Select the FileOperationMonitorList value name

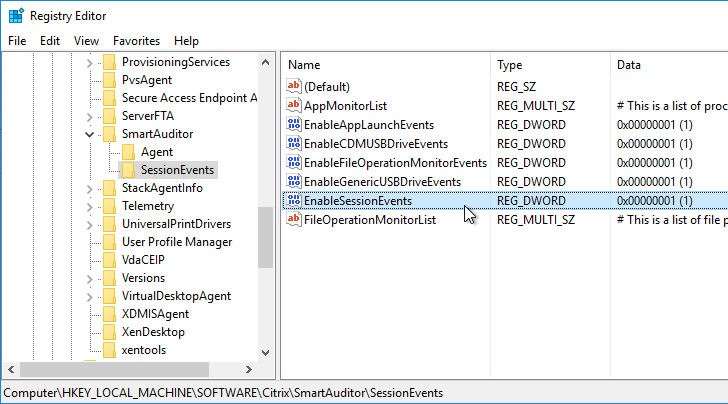pyautogui.click(x=370, y=220)
